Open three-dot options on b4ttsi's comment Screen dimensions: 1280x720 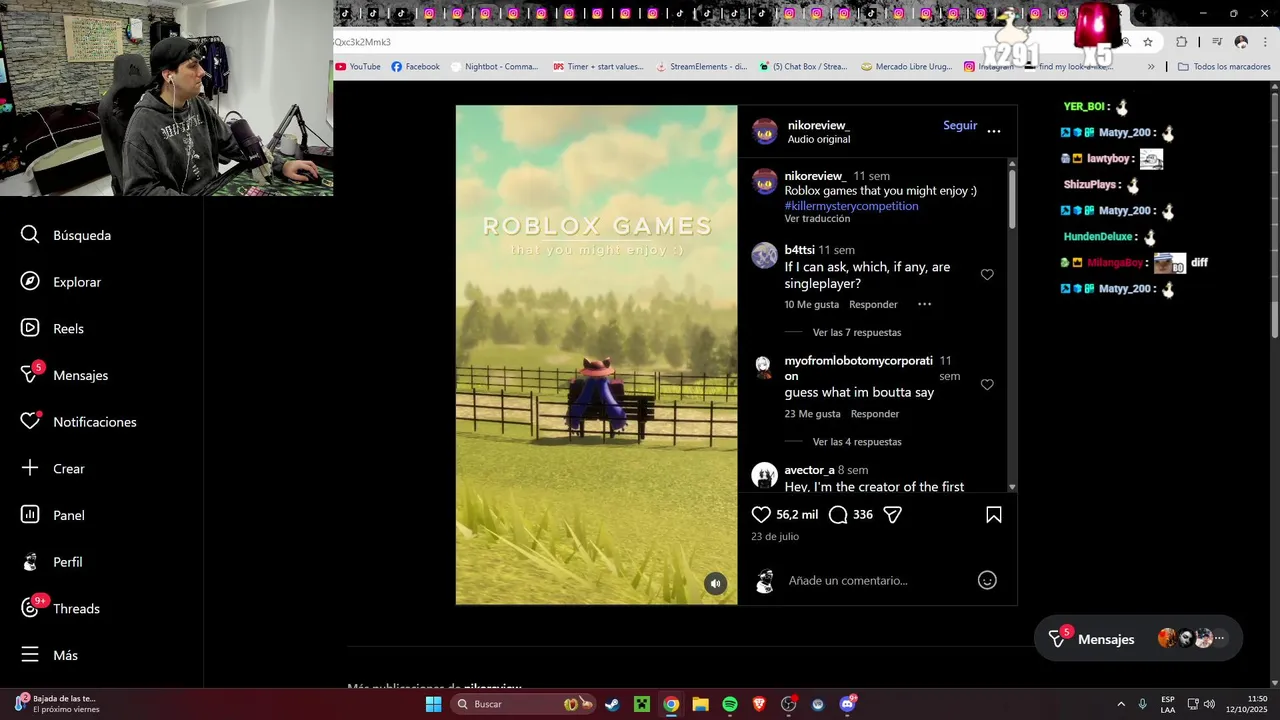(x=924, y=304)
